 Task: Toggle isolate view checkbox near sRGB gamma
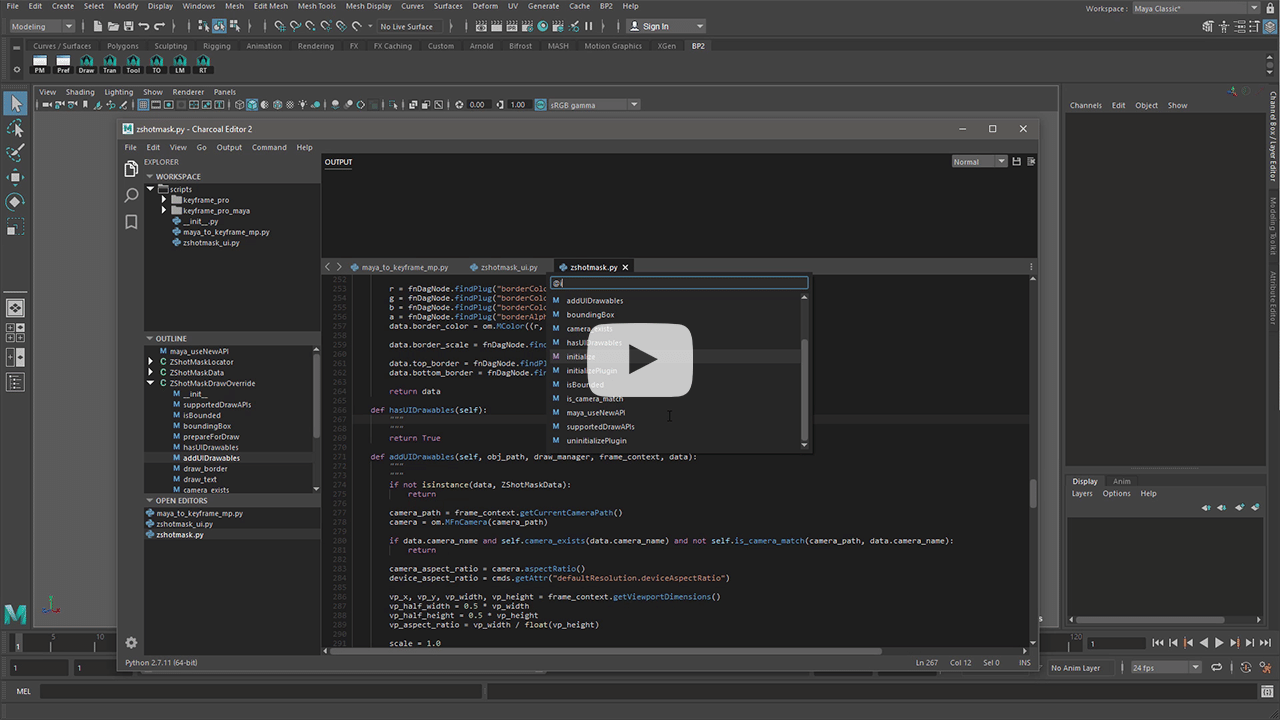click(541, 104)
